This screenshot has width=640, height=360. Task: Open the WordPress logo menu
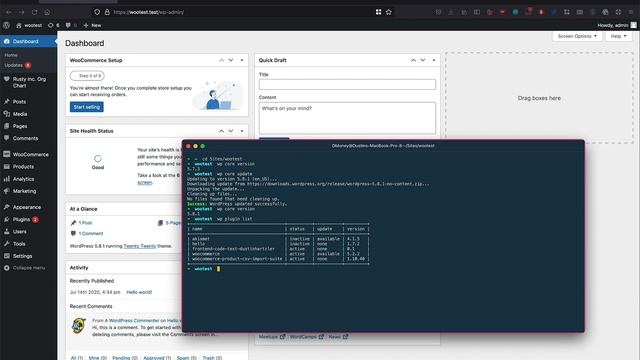coord(6,25)
